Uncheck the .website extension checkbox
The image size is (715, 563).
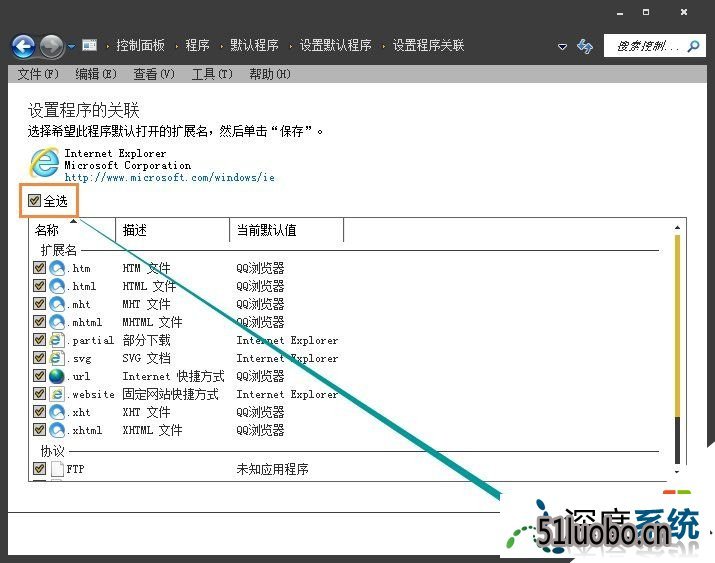click(39, 393)
